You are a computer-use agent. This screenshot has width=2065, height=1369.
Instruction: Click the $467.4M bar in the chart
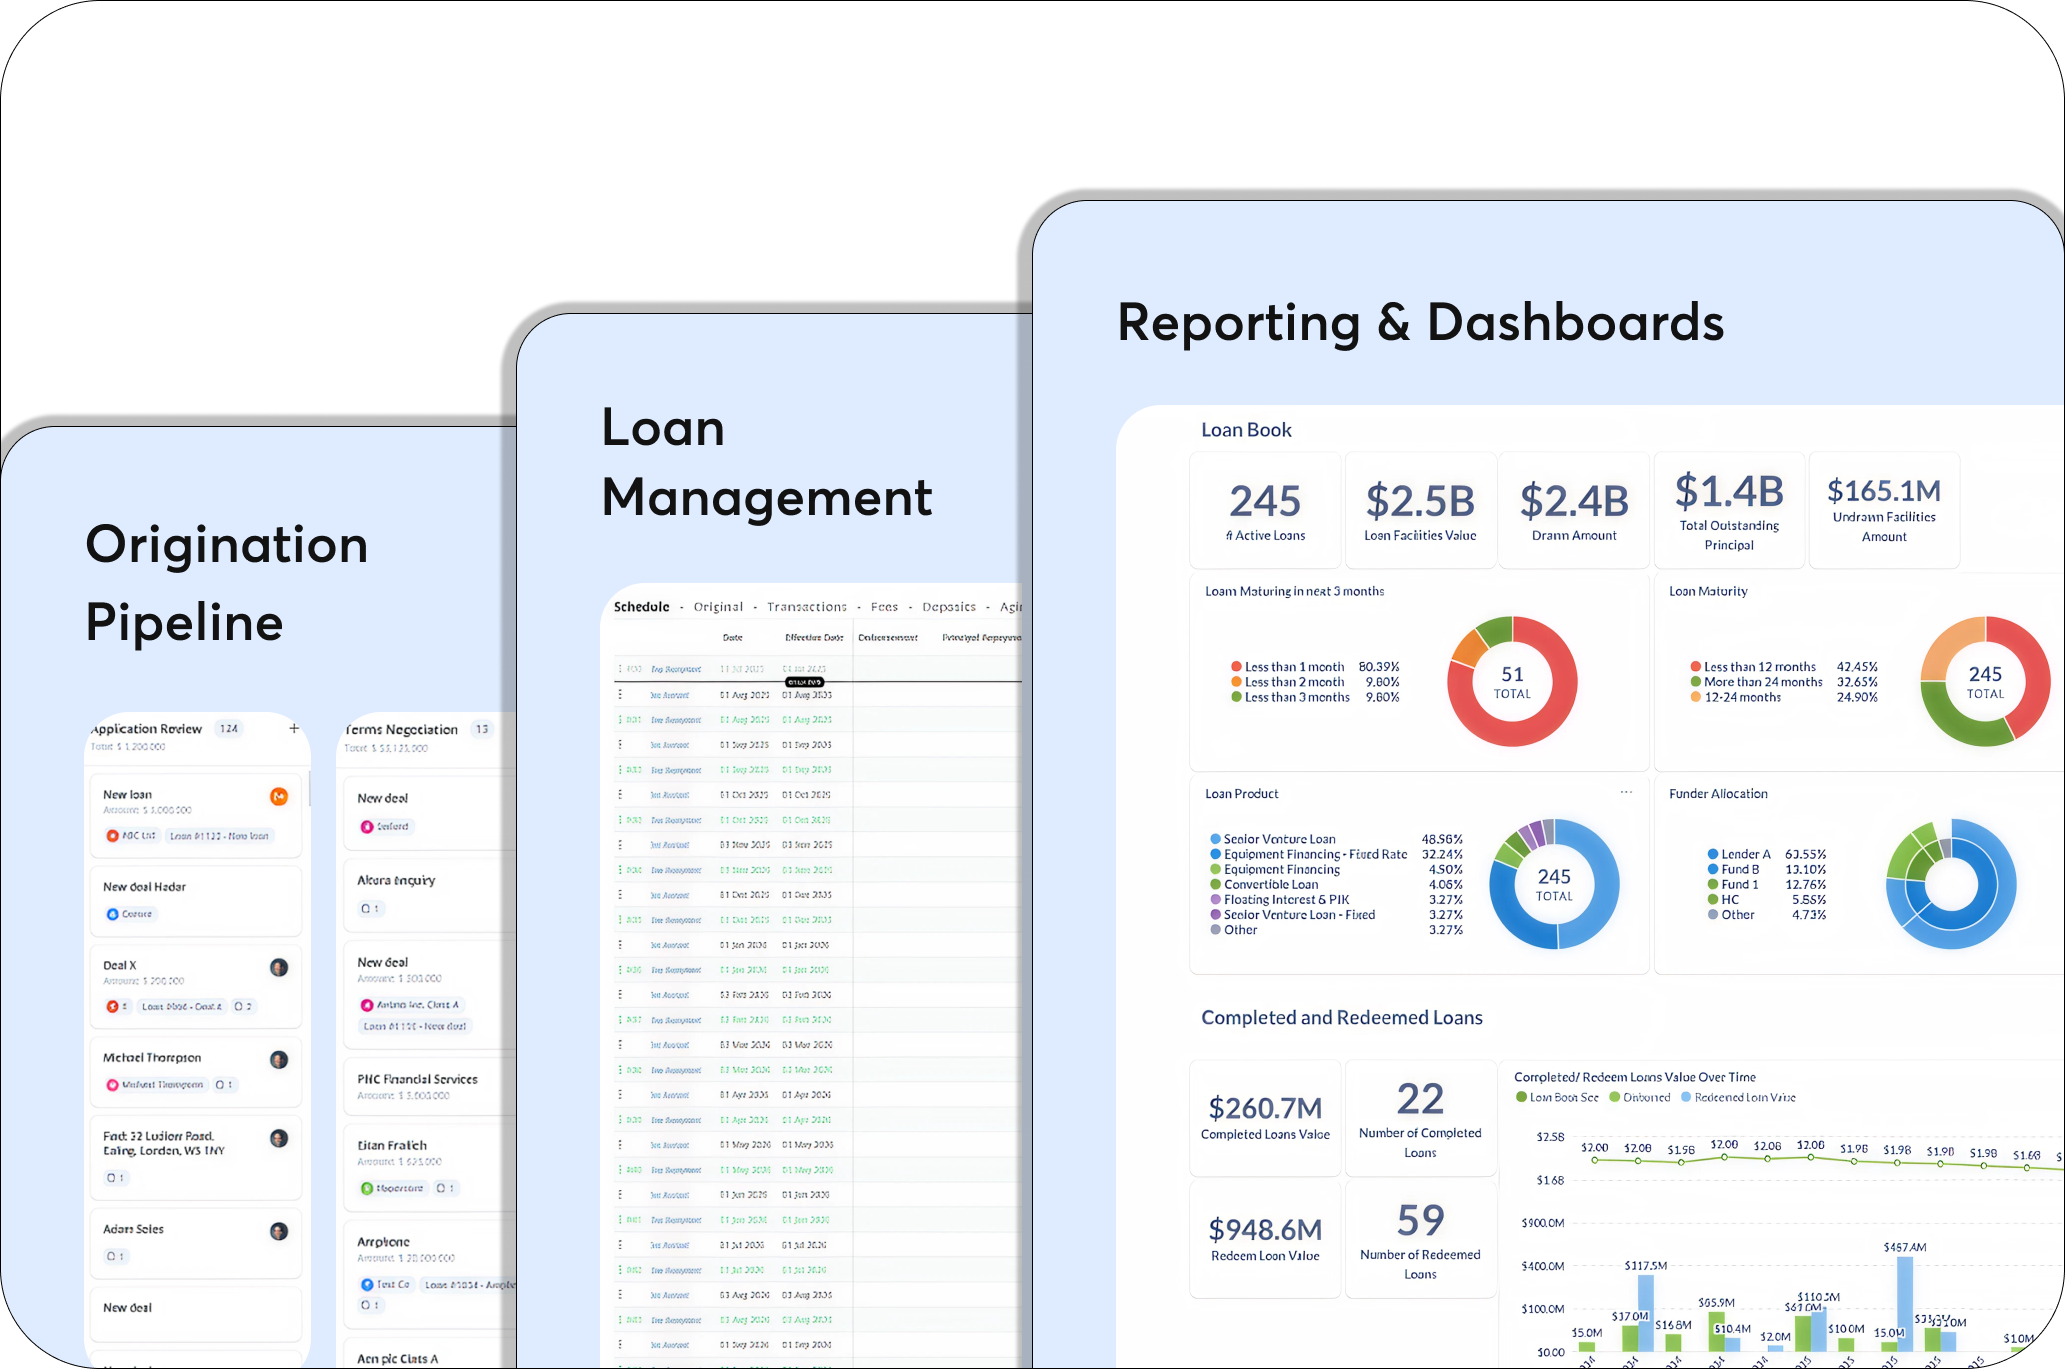tap(1905, 1304)
